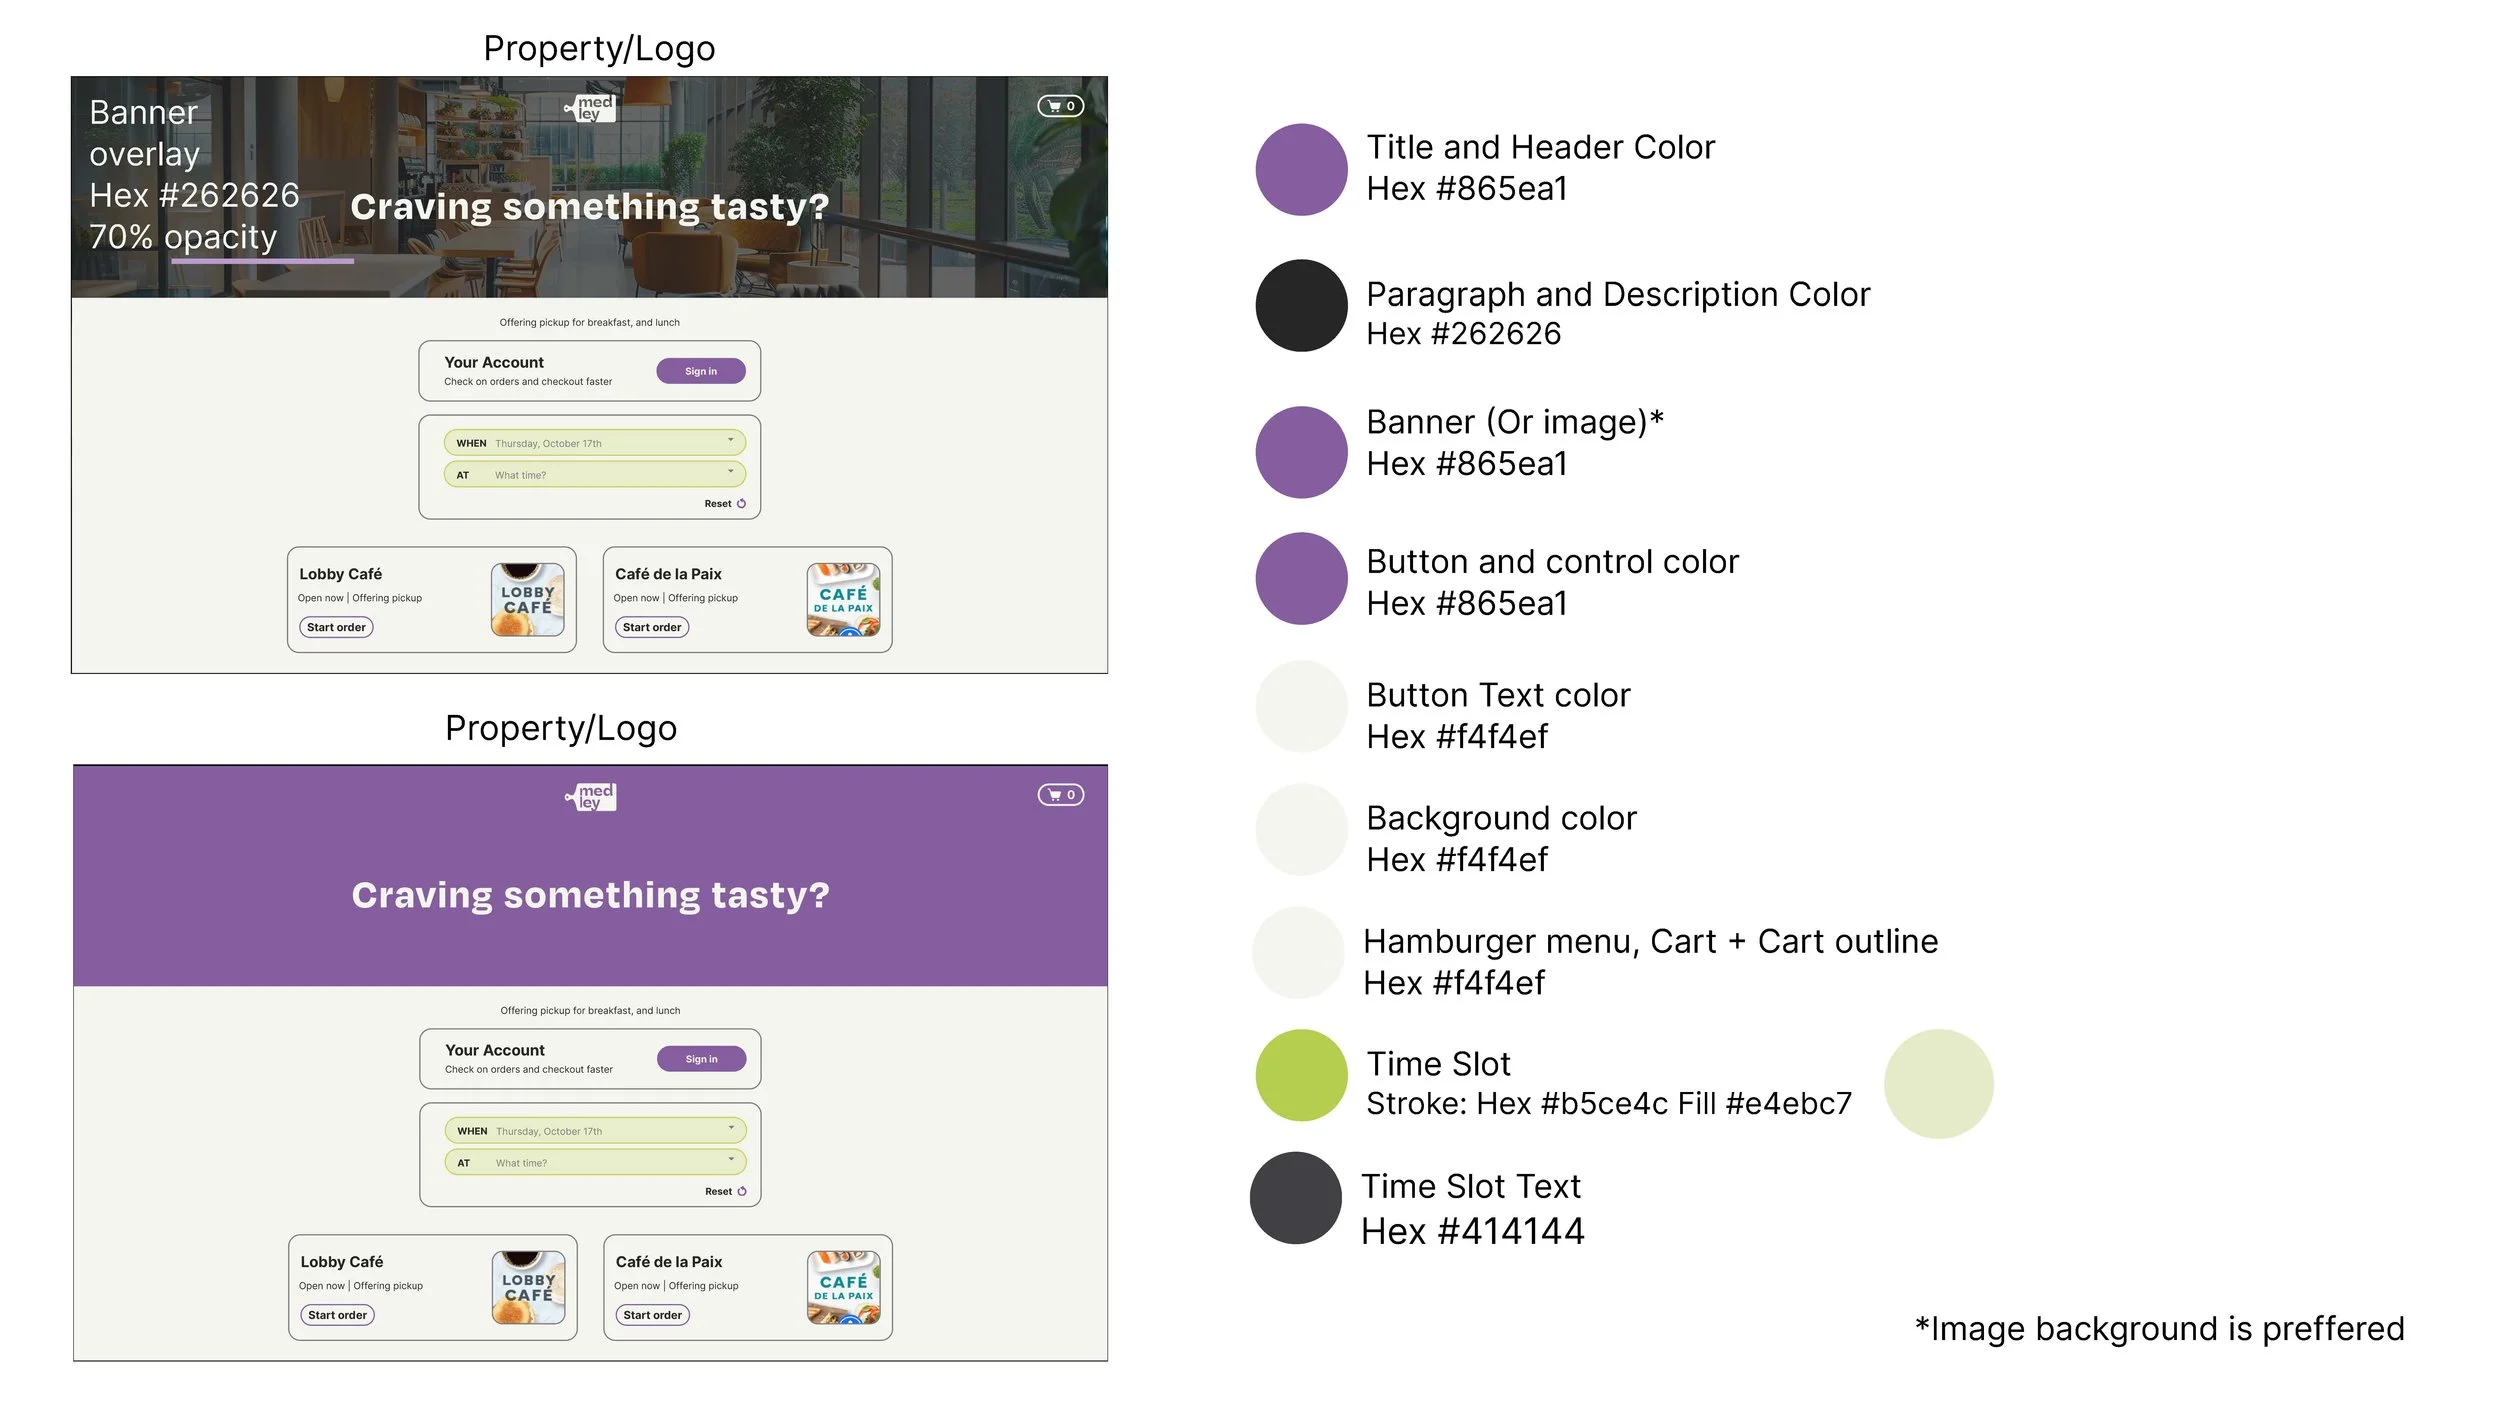Open the AT time dropdown in the top mockup
The height and width of the screenshot is (1406, 2500).
pos(730,473)
